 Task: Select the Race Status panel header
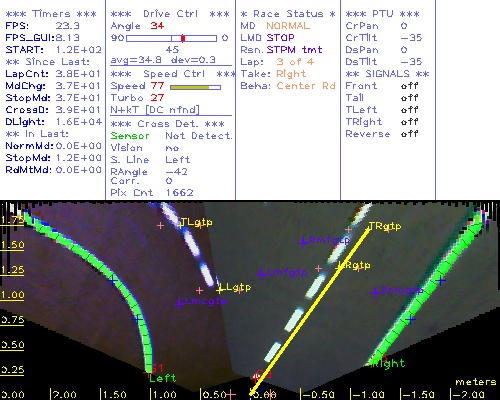click(x=288, y=14)
